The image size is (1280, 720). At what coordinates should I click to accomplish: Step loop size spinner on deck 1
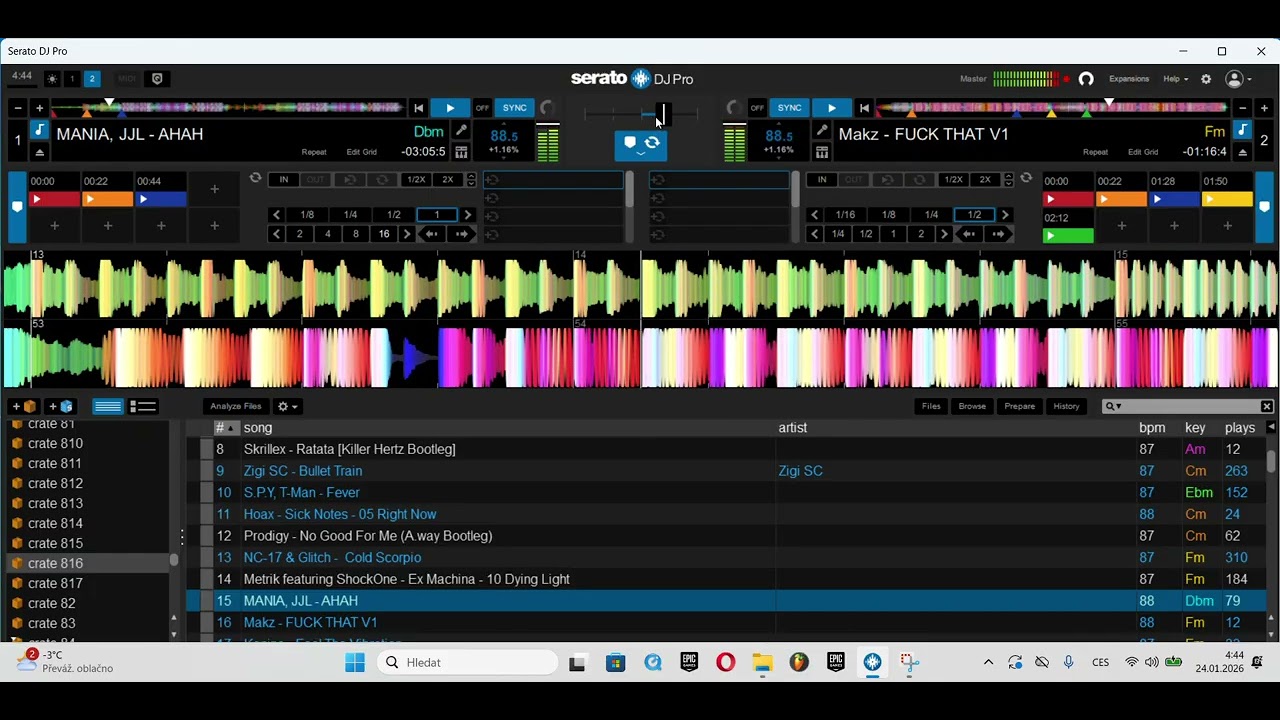tap(471, 180)
